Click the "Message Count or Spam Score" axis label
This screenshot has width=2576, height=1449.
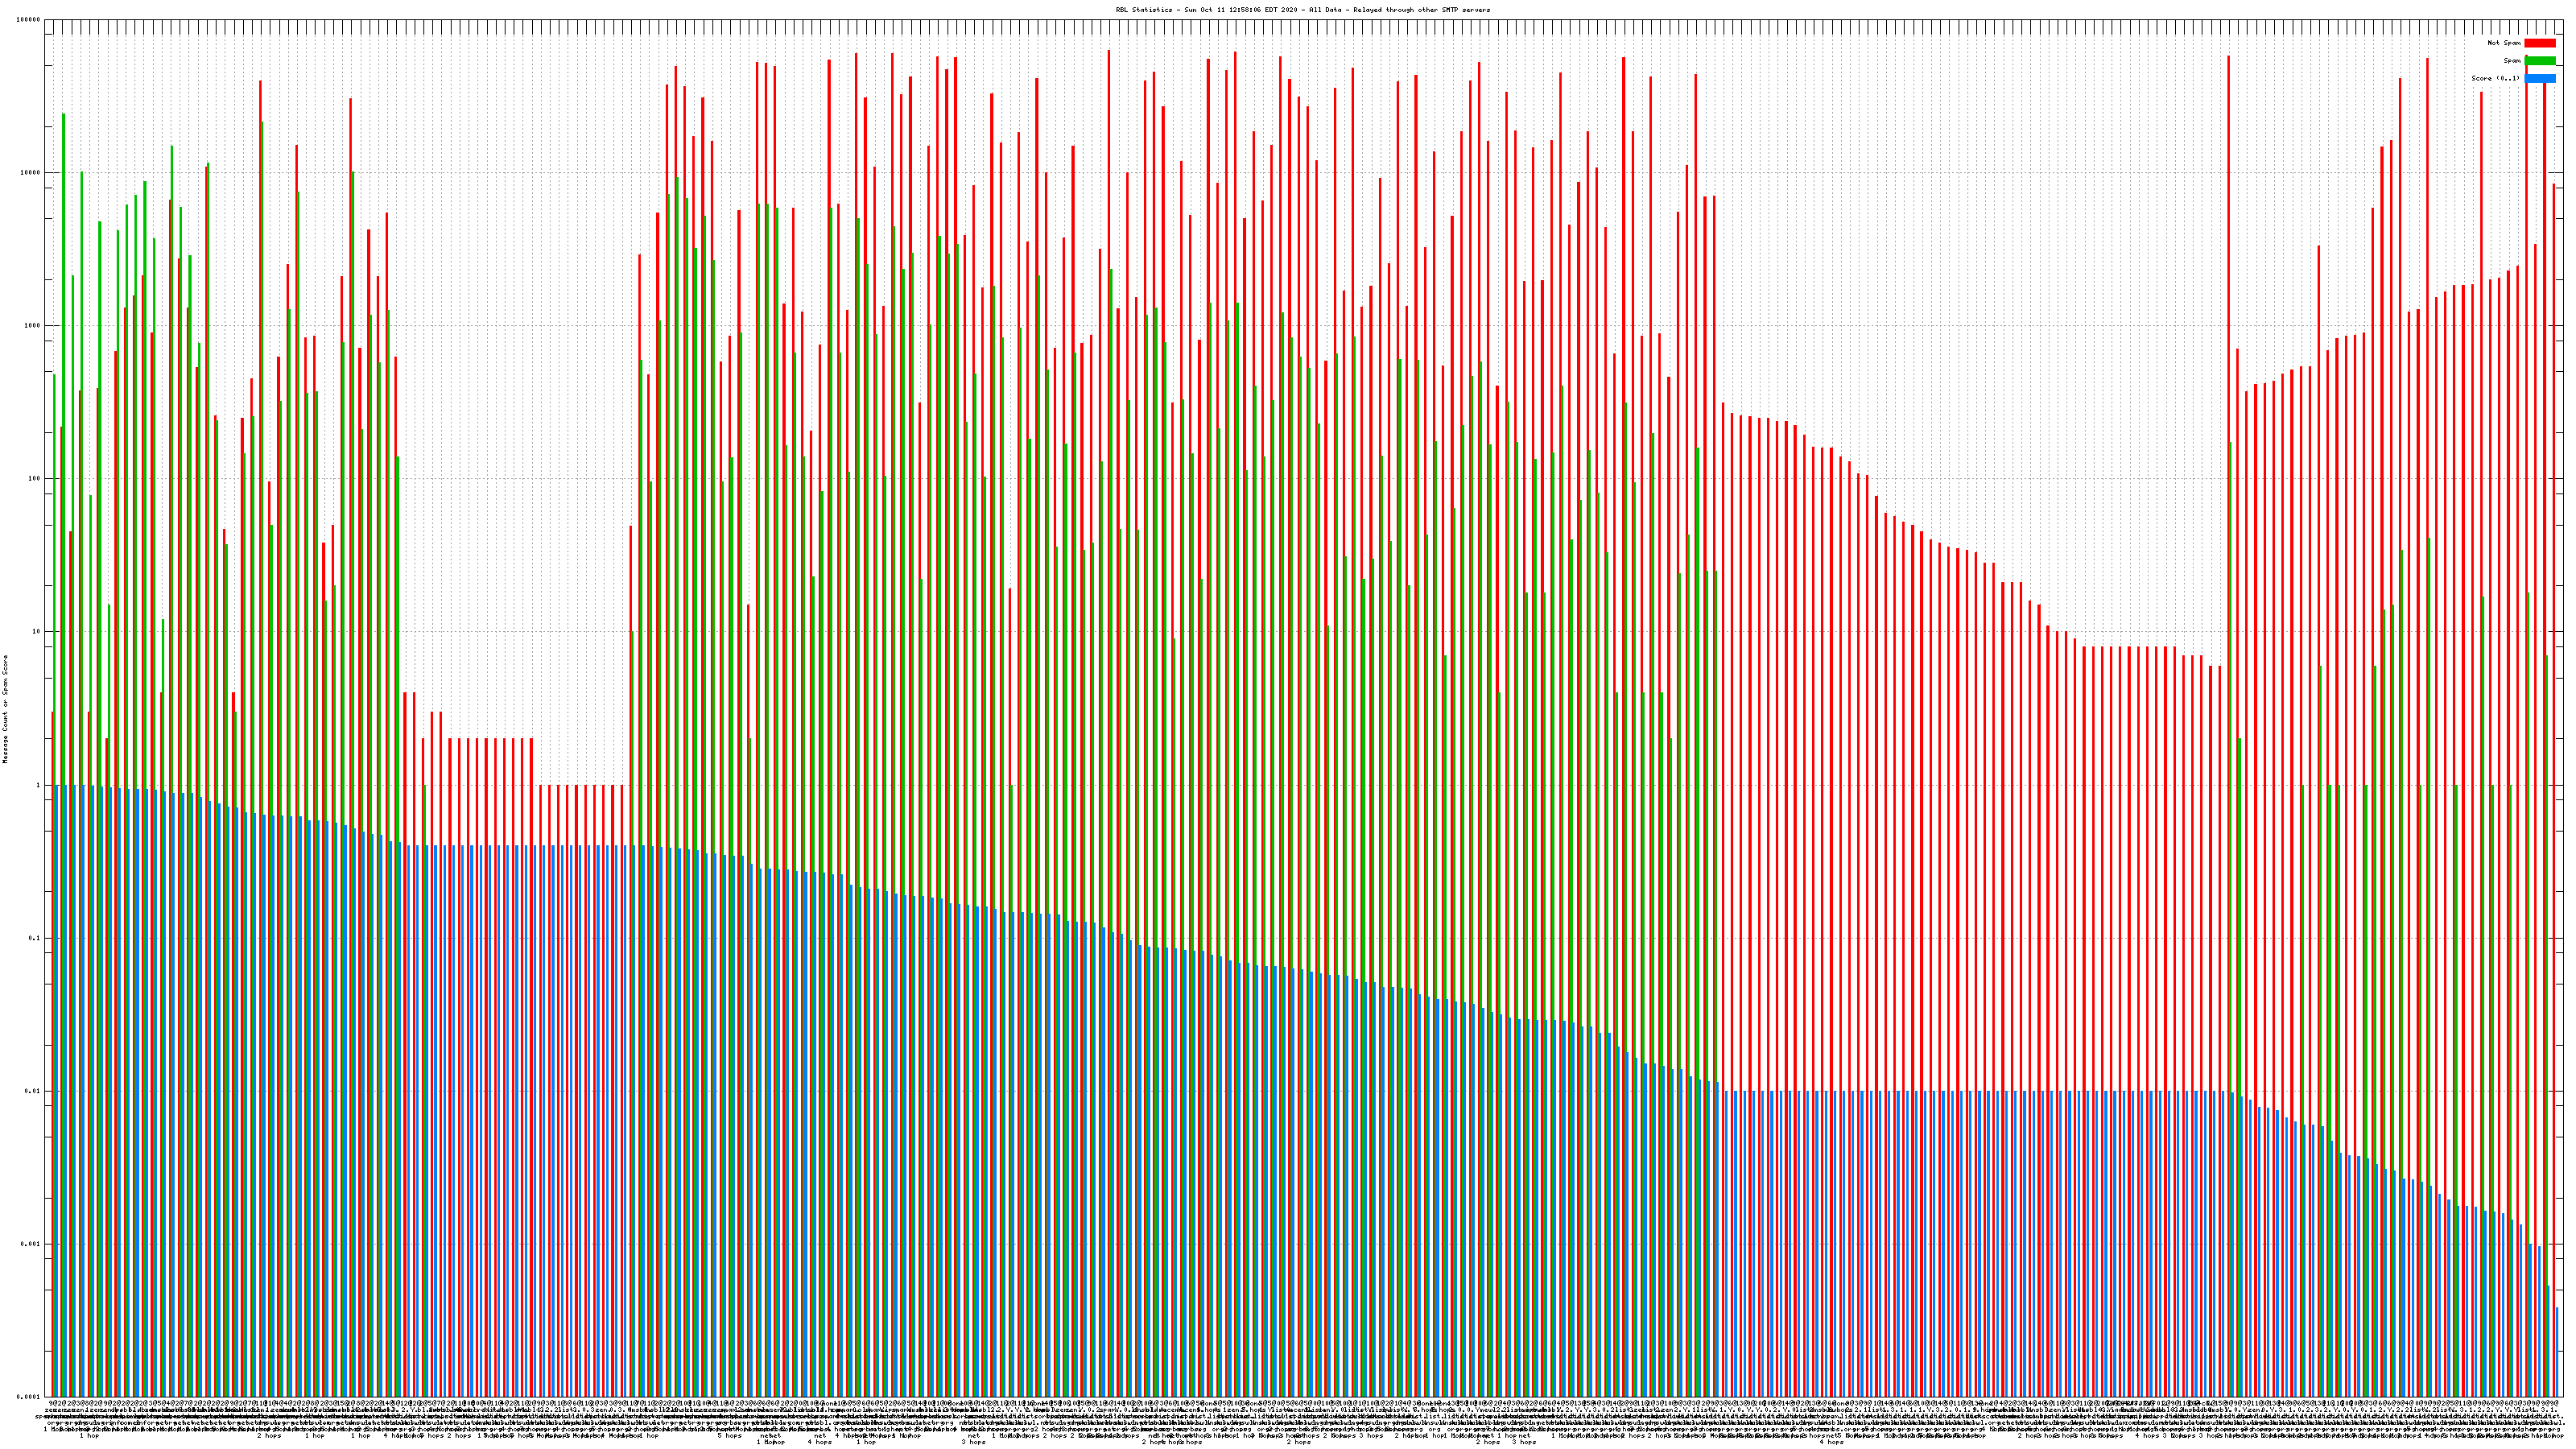click(x=5, y=709)
